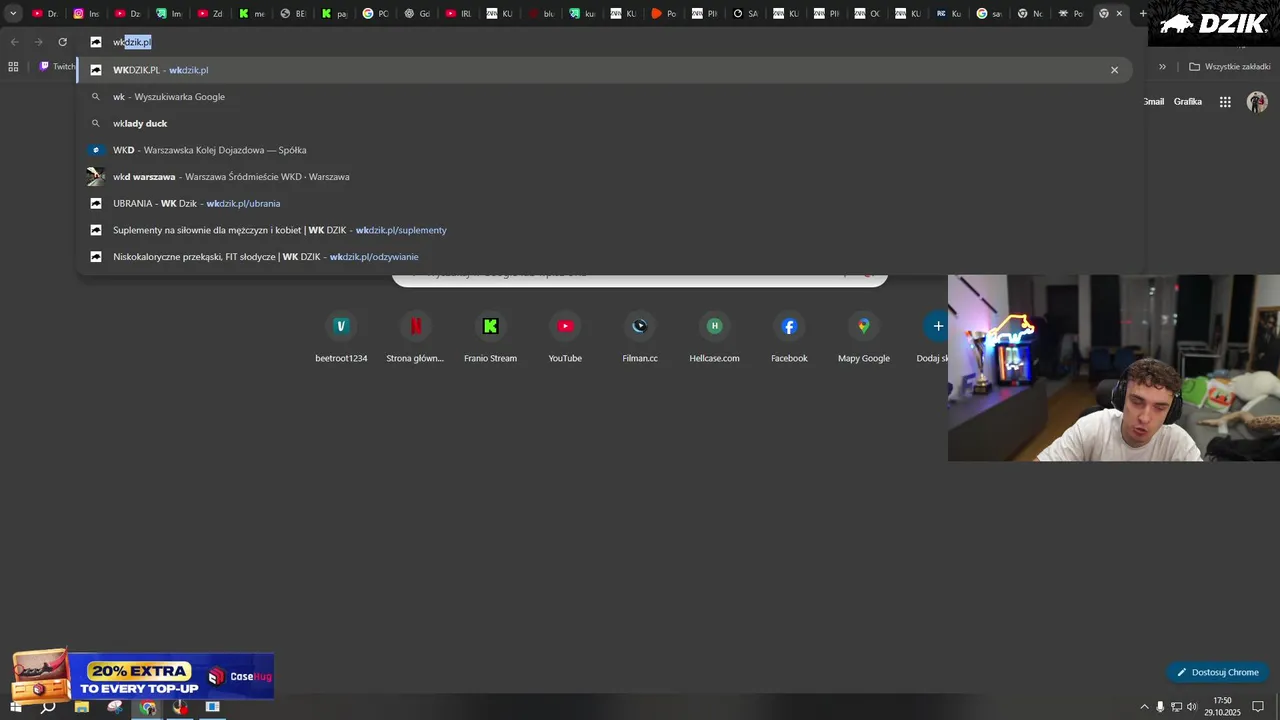
Task: Add a new shortcut with plus icon
Action: (x=937, y=326)
